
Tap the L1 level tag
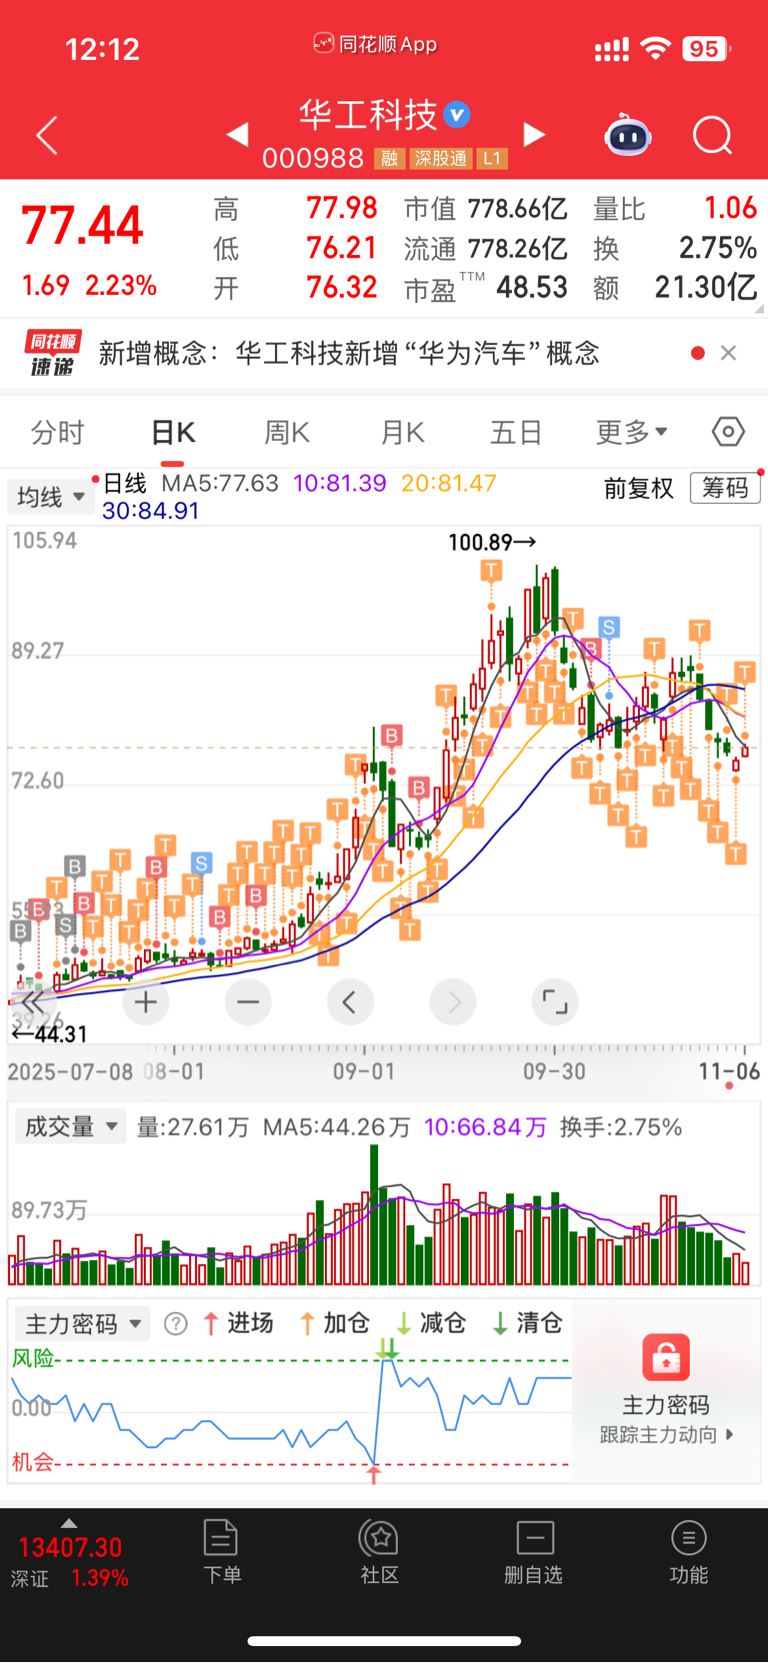click(491, 159)
